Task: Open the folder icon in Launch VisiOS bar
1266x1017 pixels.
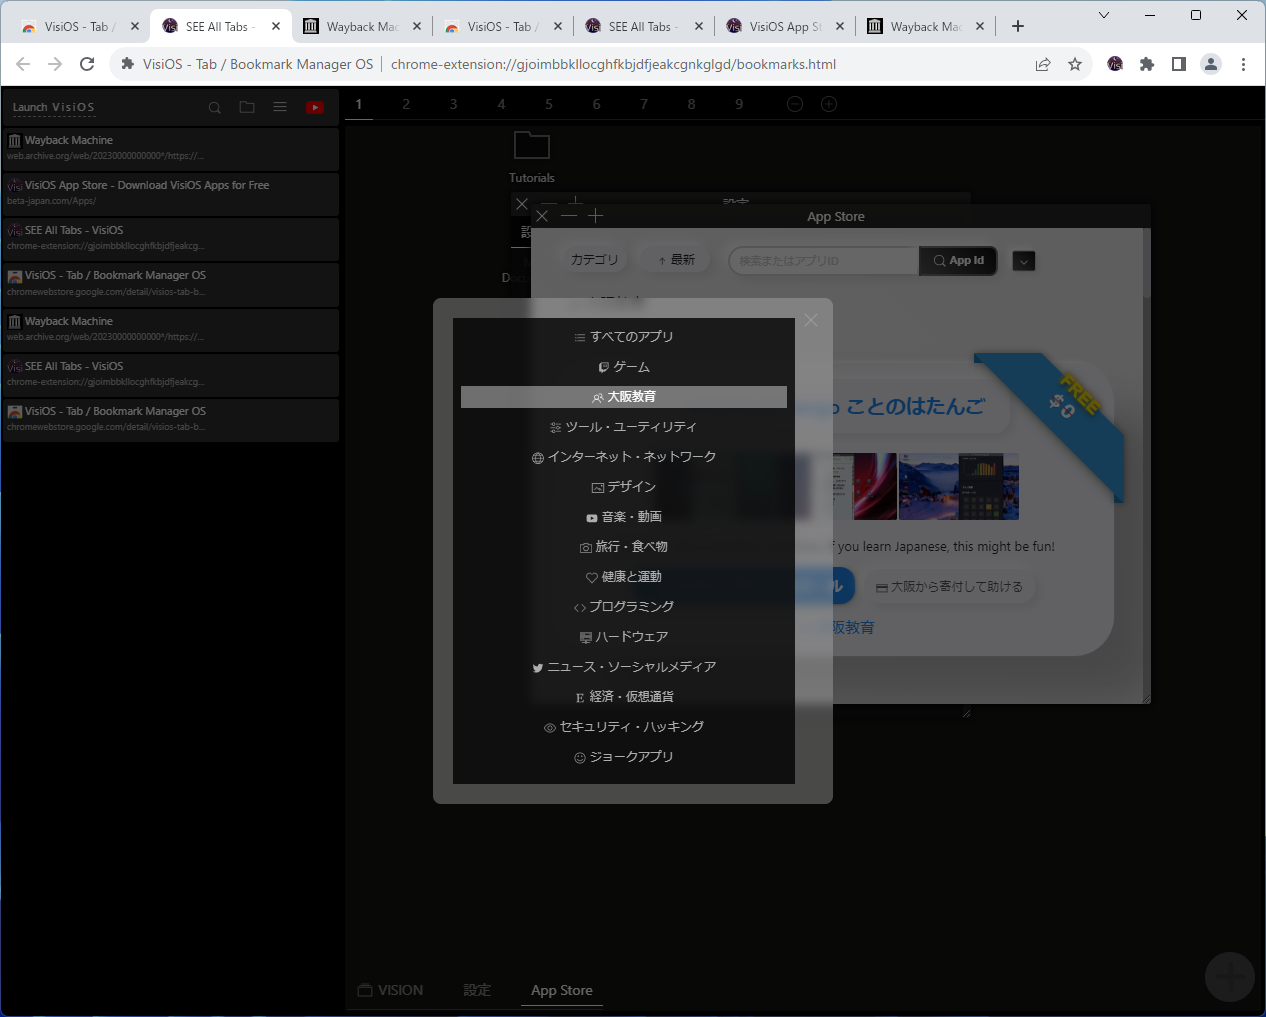Action: coord(247,107)
